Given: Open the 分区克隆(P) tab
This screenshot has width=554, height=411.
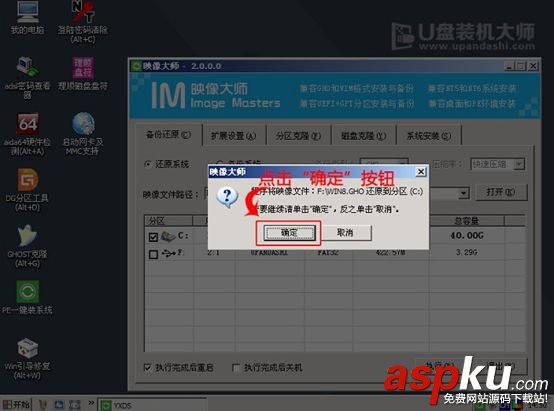Looking at the screenshot, I should pyautogui.click(x=298, y=136).
